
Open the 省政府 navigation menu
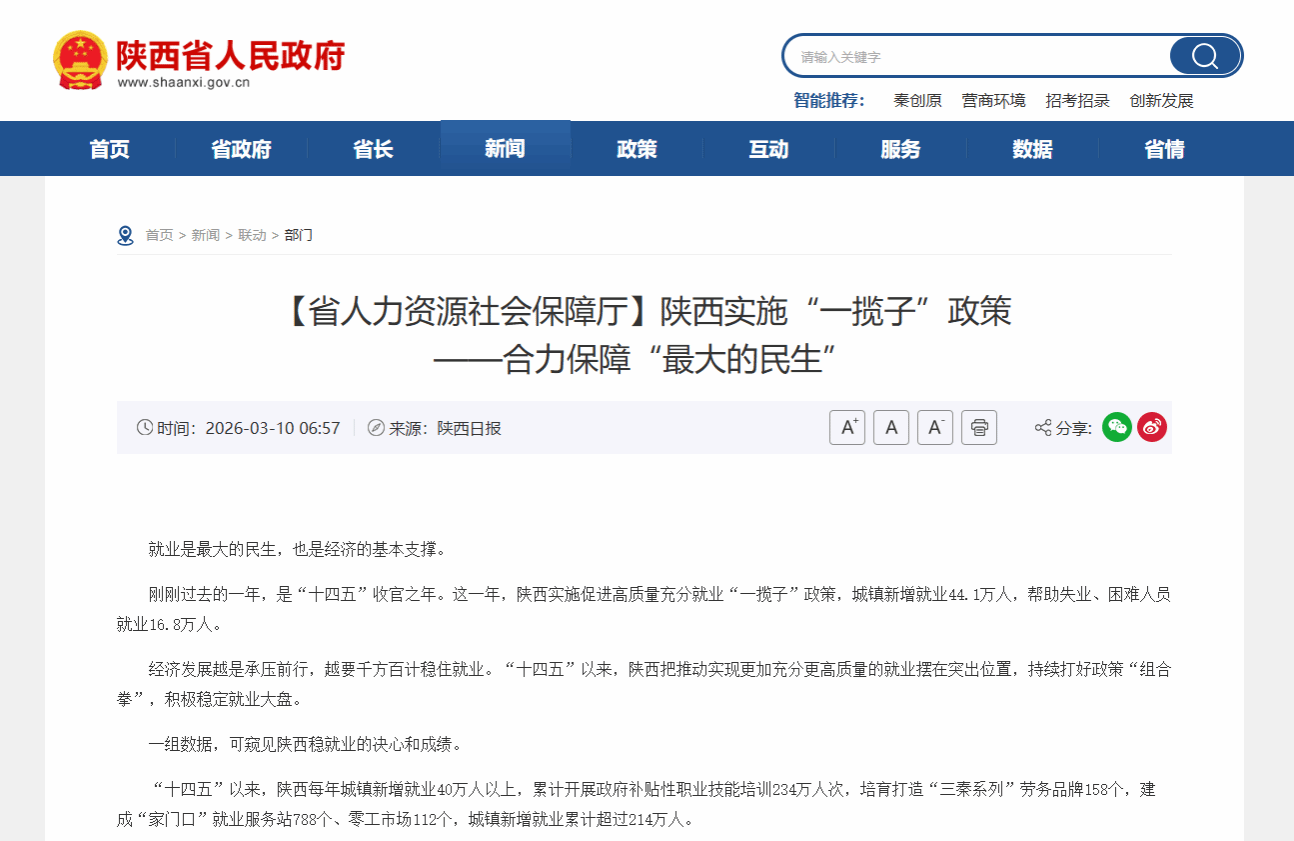point(241,149)
